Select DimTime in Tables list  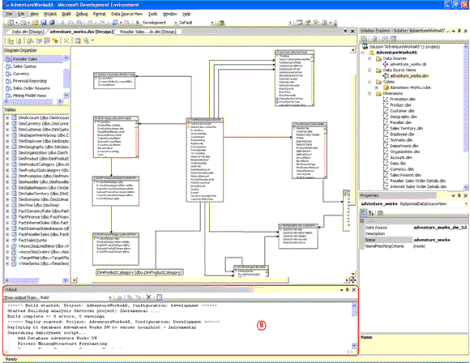coord(39,205)
